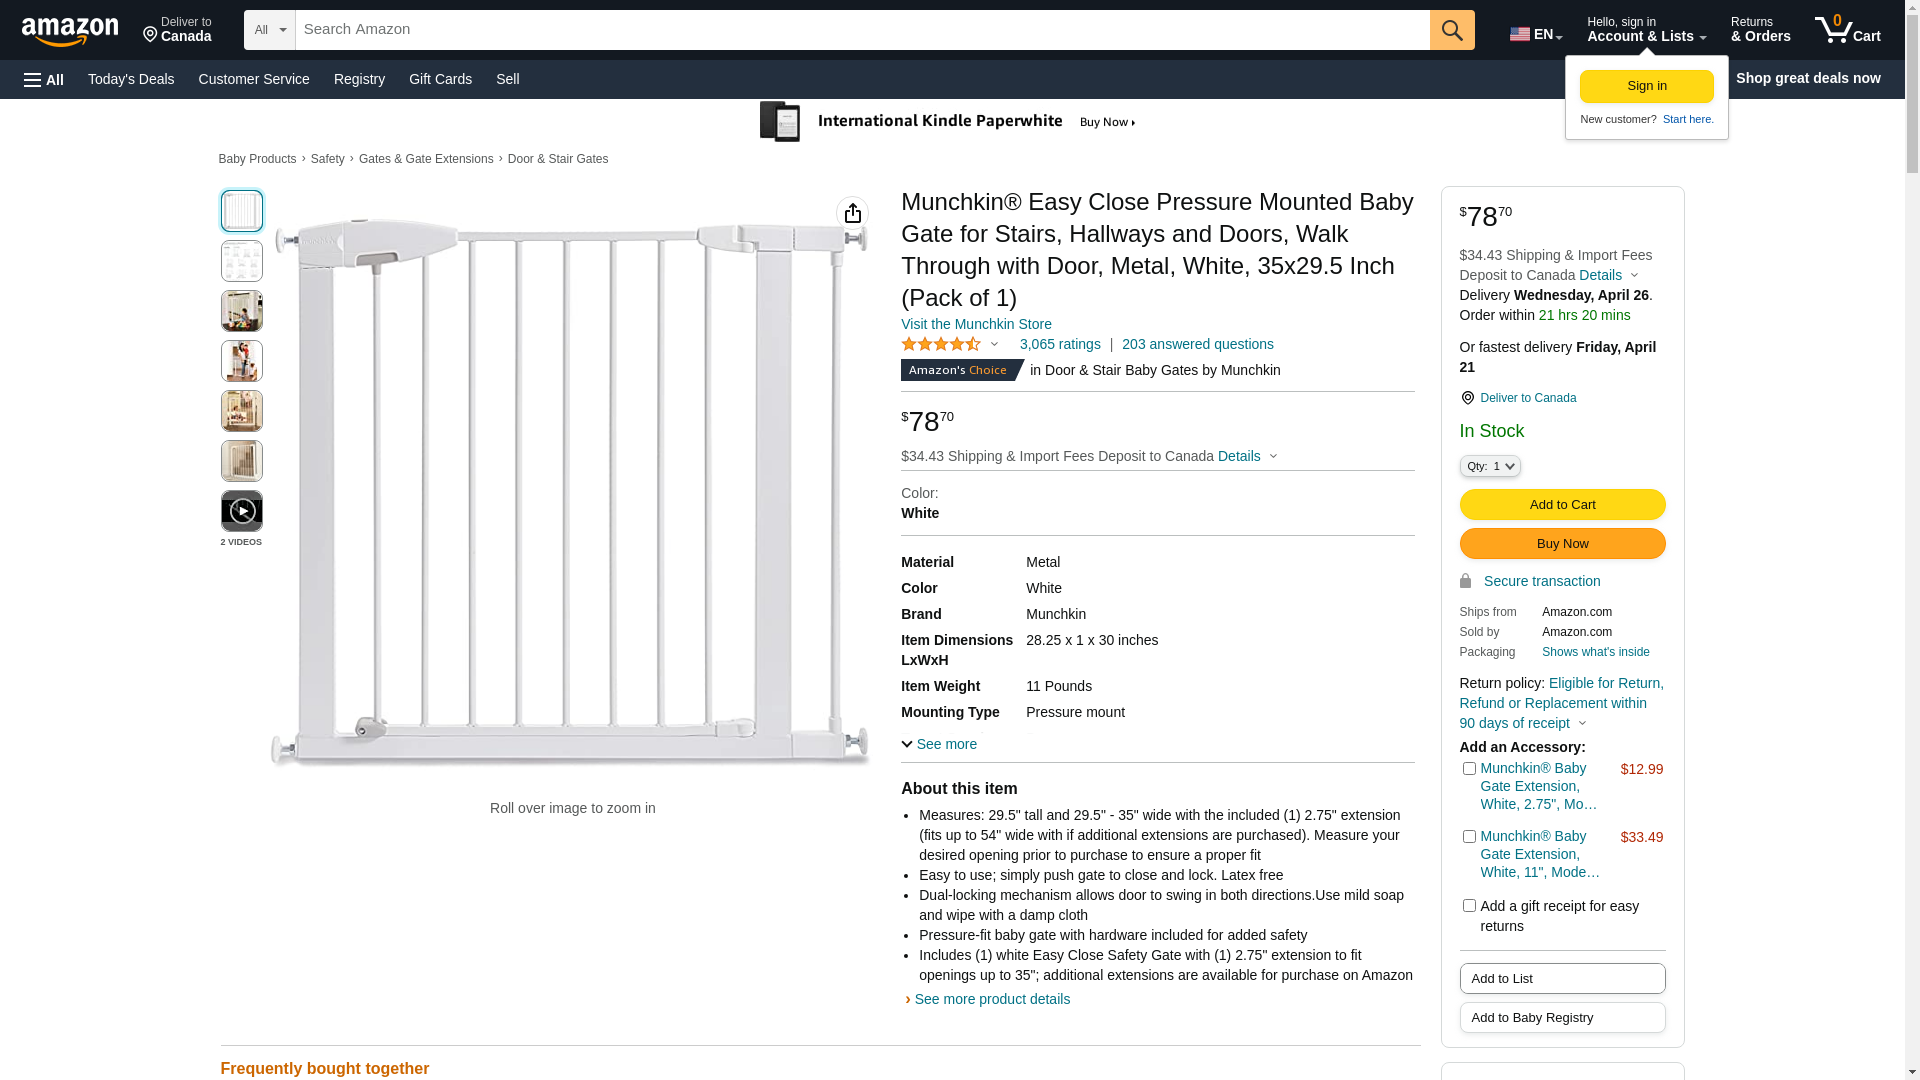Enable gift receipt for easy returns
1920x1080 pixels.
coord(1469,906)
